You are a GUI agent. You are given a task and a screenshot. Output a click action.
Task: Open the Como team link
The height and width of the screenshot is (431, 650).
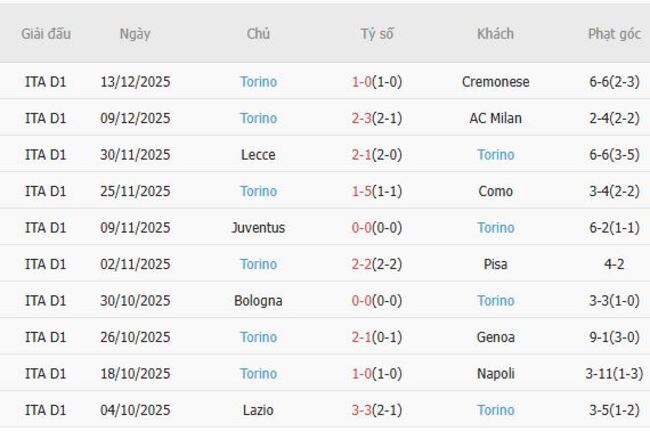pyautogui.click(x=496, y=191)
